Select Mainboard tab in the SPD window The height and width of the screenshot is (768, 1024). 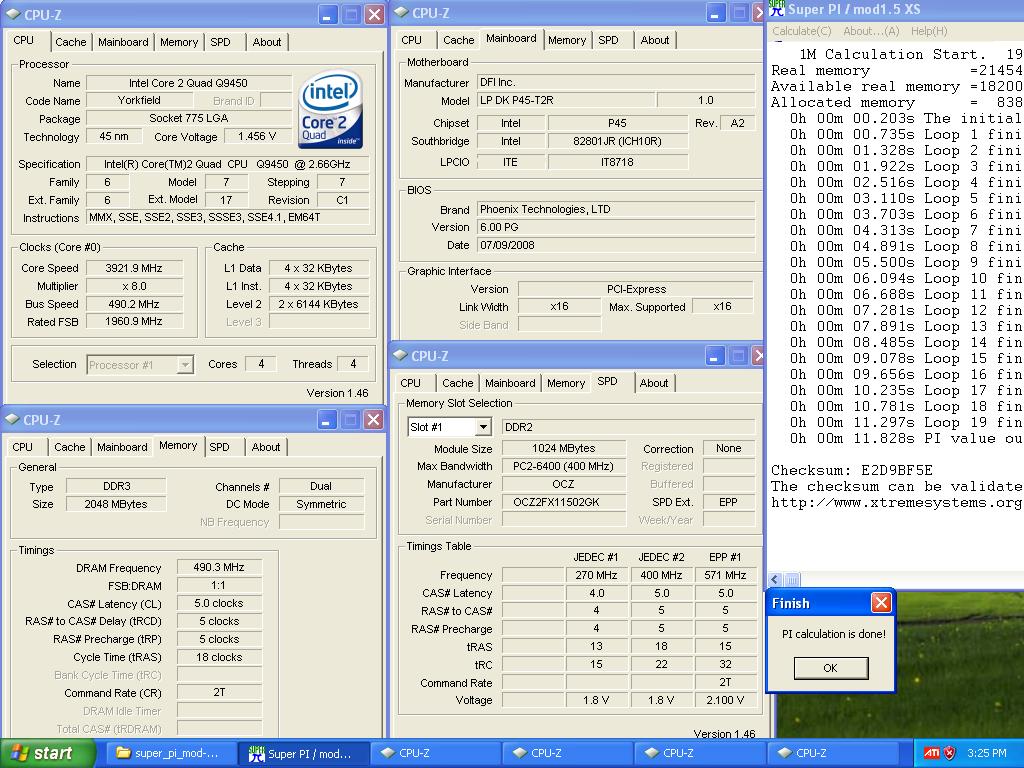pos(509,383)
